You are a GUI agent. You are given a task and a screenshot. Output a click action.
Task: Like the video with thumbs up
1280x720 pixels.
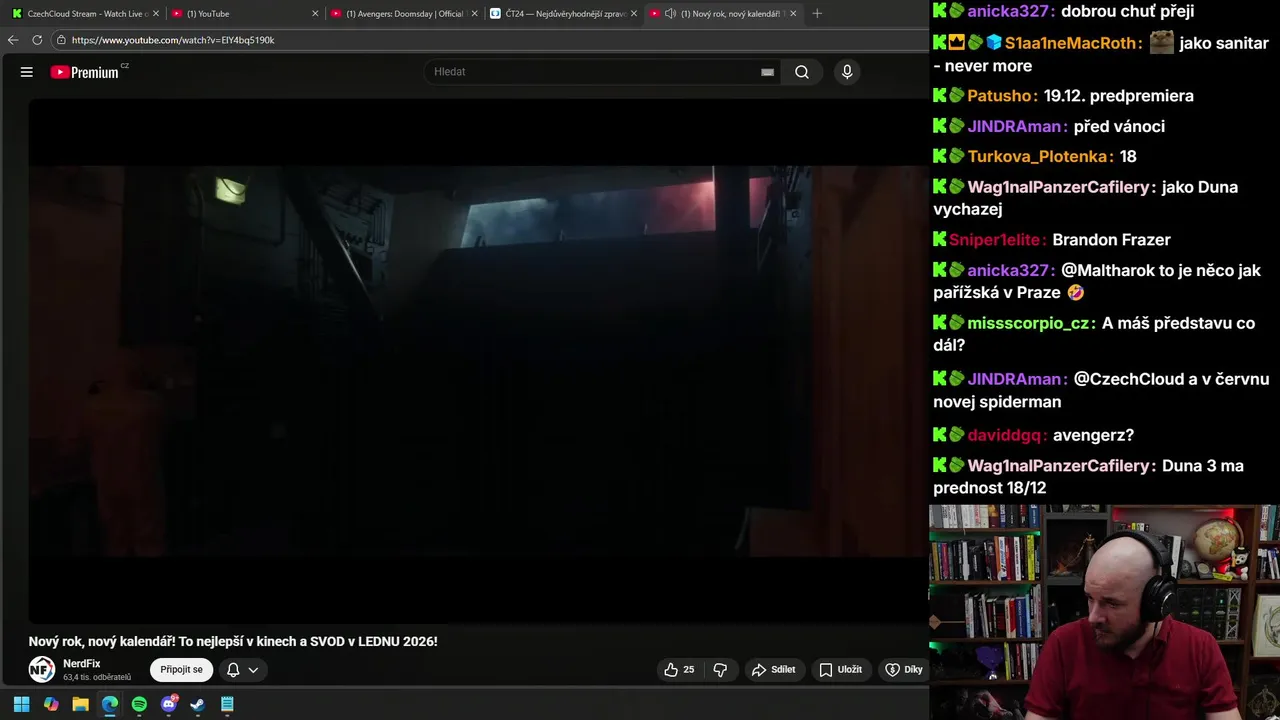(x=680, y=670)
